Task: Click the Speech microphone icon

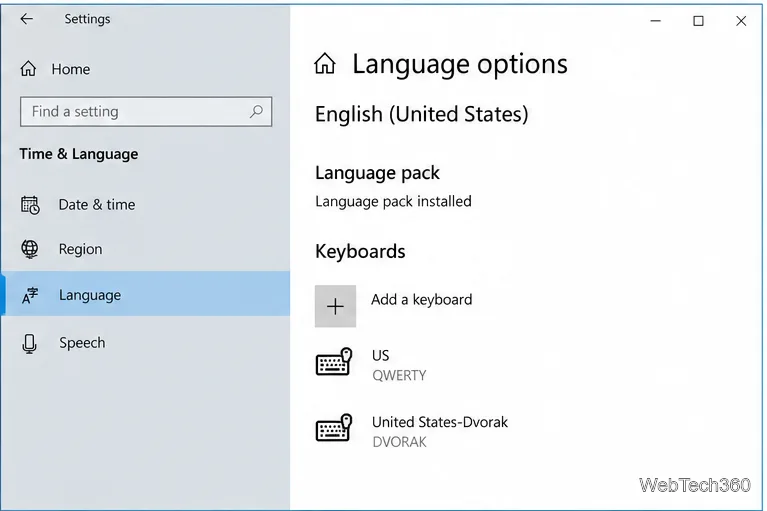Action: pyautogui.click(x=29, y=343)
